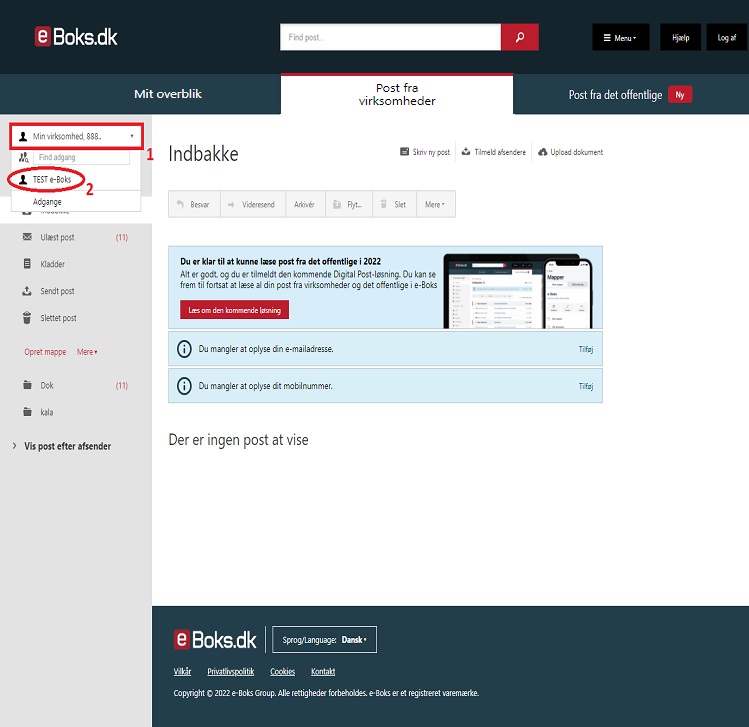
Task: Open the kala folder
Action: (x=47, y=412)
